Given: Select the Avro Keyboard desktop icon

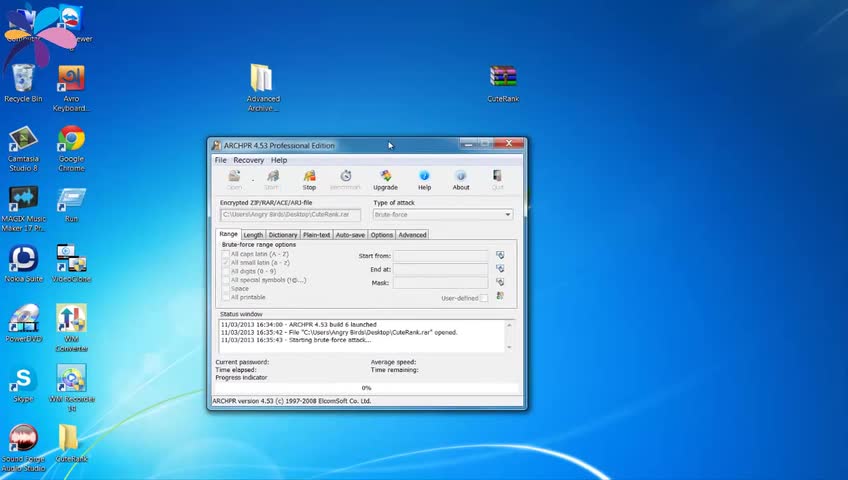Looking at the screenshot, I should pos(71,79).
